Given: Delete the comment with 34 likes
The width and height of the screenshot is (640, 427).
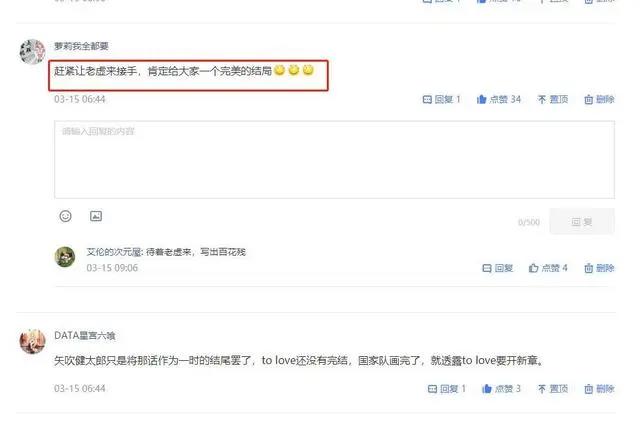Looking at the screenshot, I should click(599, 99).
